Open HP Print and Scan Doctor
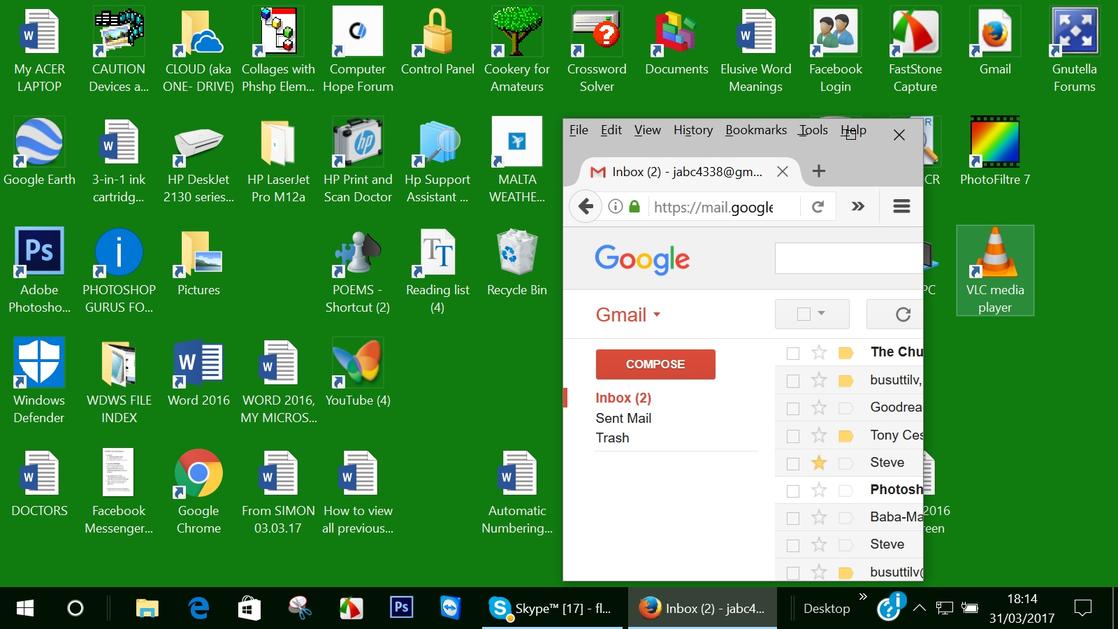Screen dimensions: 1118x629 357,160
